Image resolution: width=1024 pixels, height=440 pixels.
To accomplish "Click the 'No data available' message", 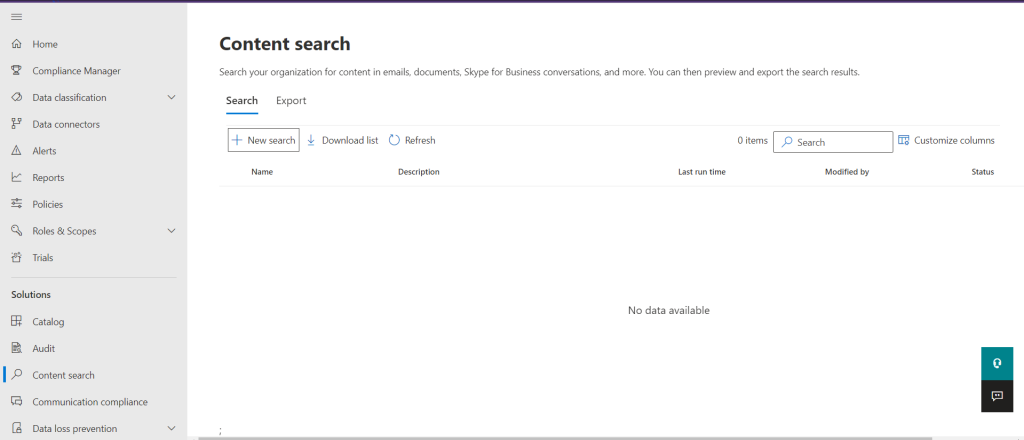I will (x=669, y=310).
